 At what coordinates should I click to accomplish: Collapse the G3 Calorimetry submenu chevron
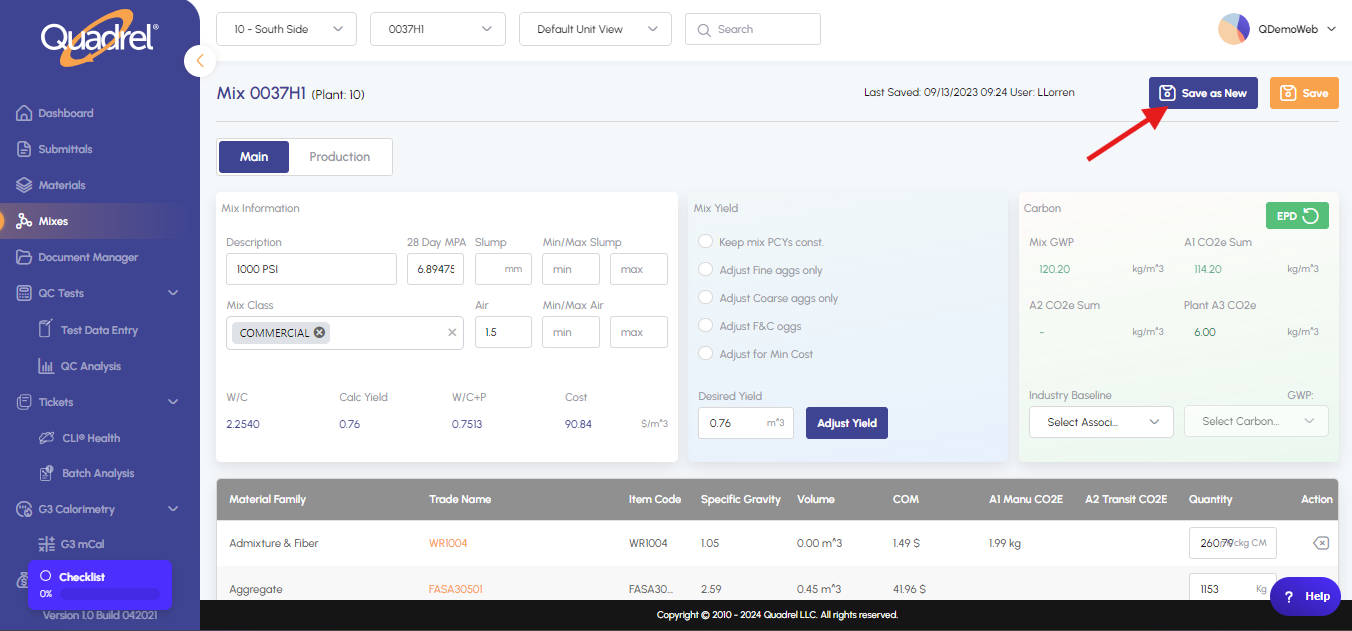coord(173,509)
